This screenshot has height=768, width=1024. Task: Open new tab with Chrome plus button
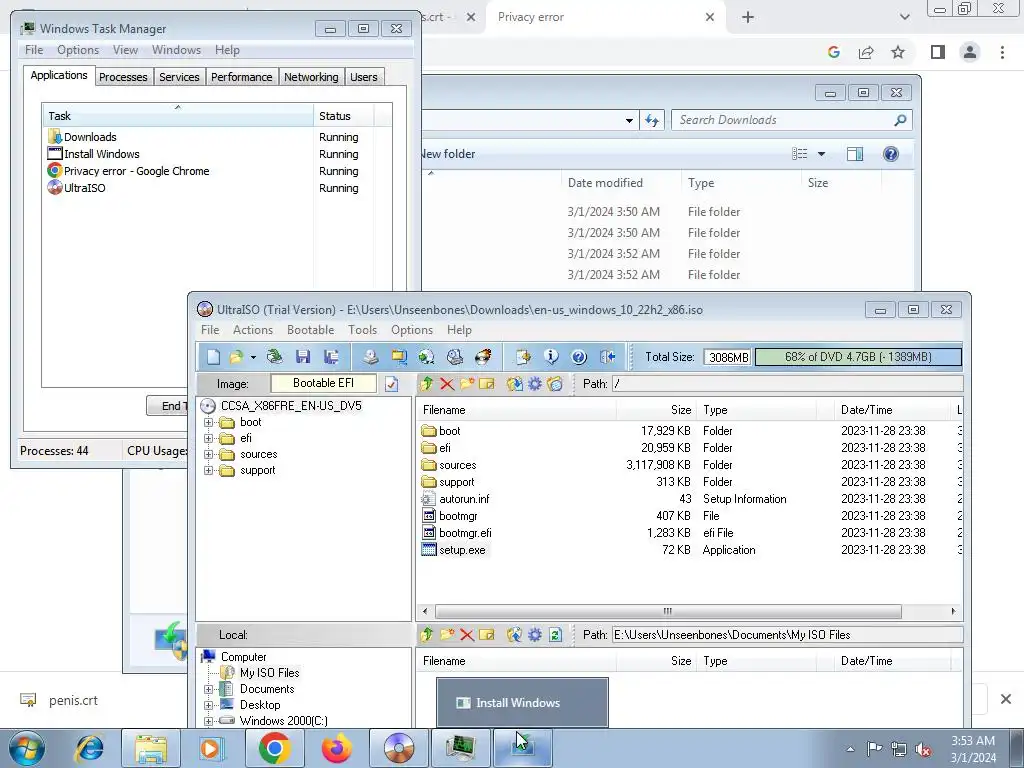coord(748,17)
